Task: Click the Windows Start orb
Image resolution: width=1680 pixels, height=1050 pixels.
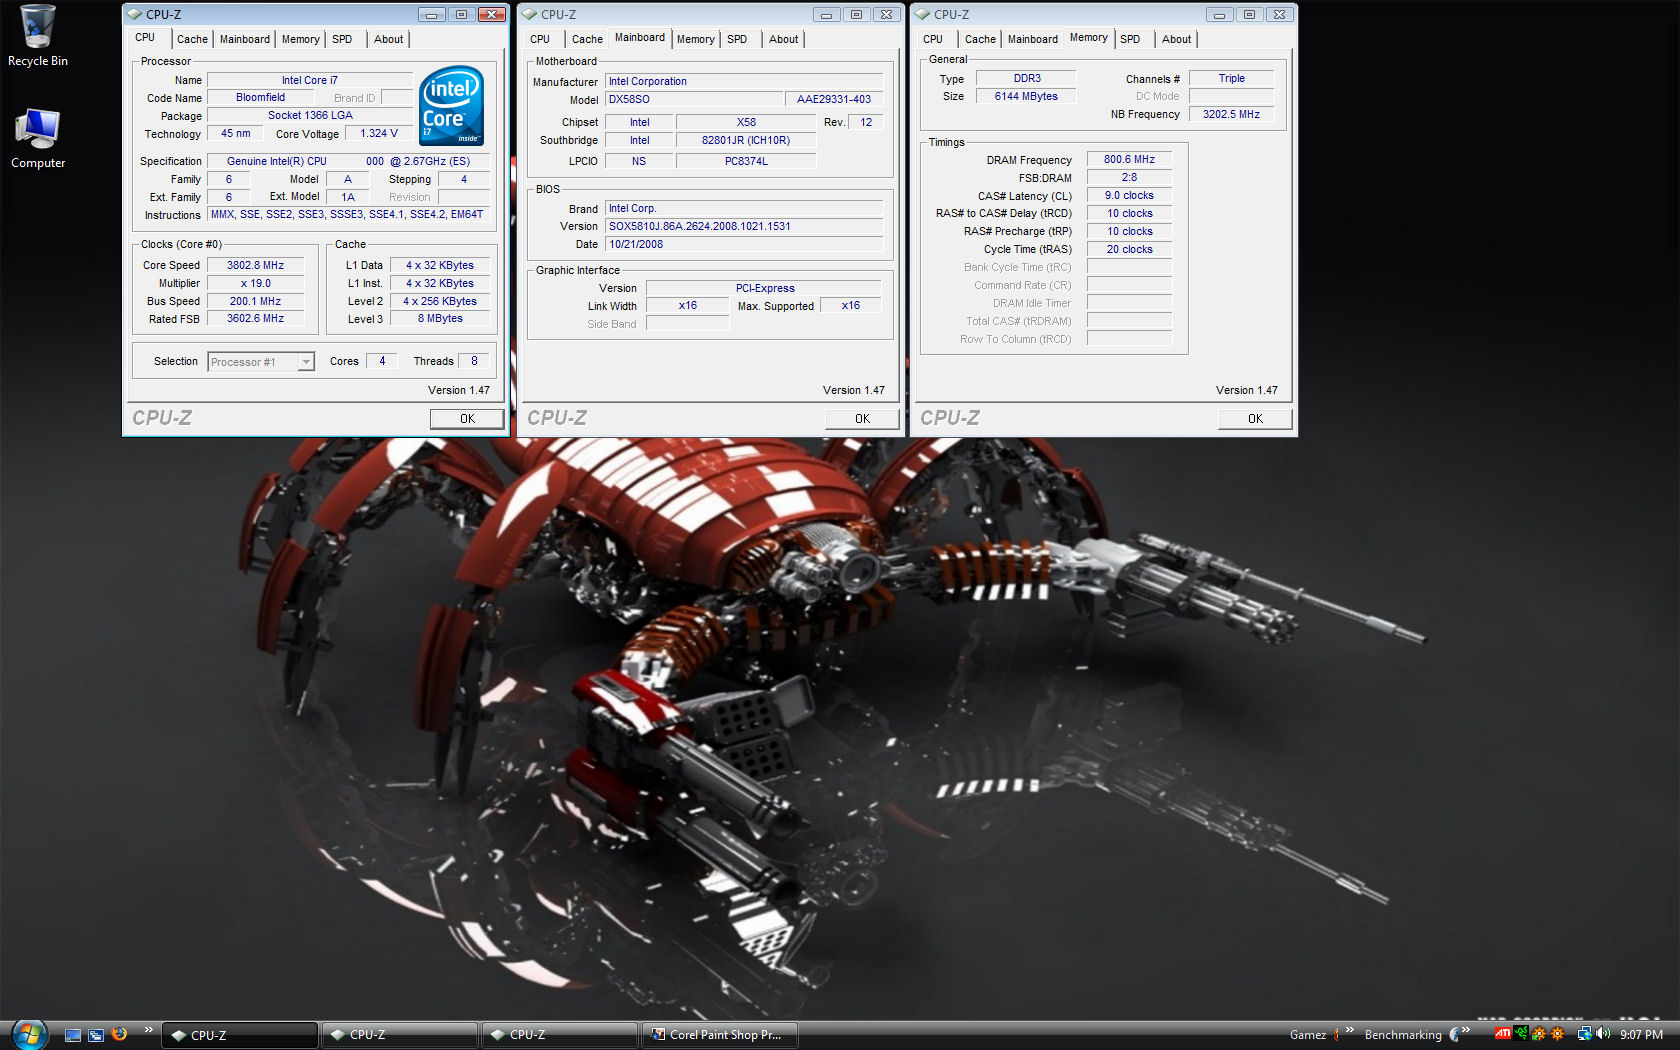Action: point(28,1034)
